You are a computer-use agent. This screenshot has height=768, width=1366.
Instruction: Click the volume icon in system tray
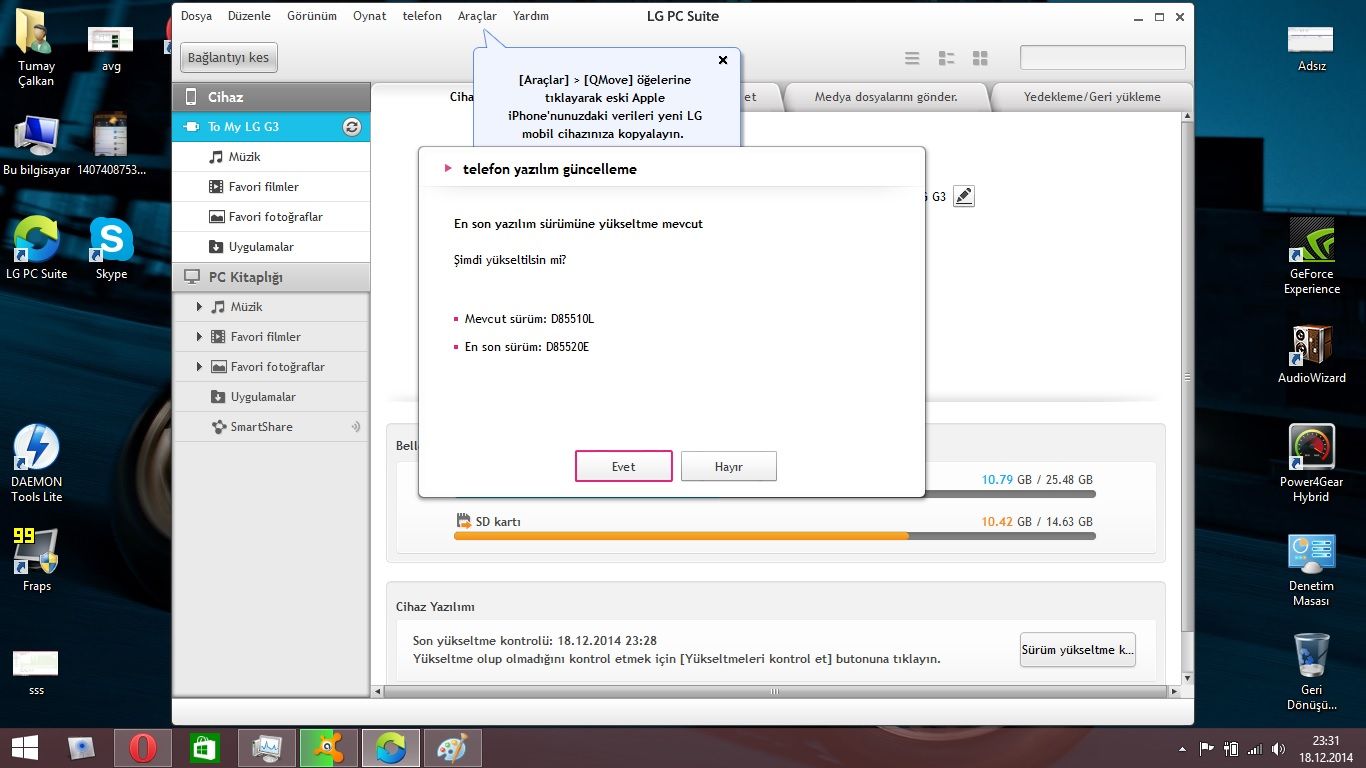tap(1278, 748)
